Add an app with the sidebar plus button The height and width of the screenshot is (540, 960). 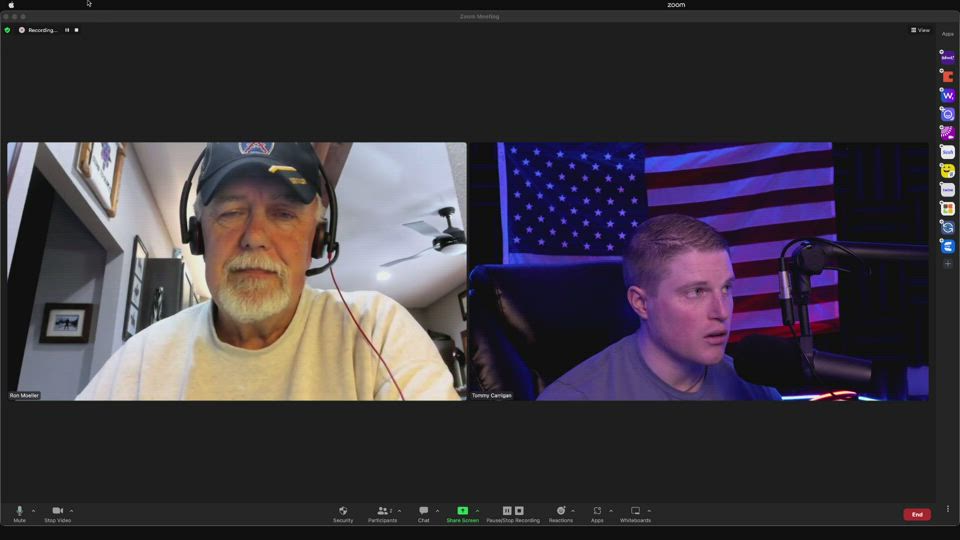948,264
